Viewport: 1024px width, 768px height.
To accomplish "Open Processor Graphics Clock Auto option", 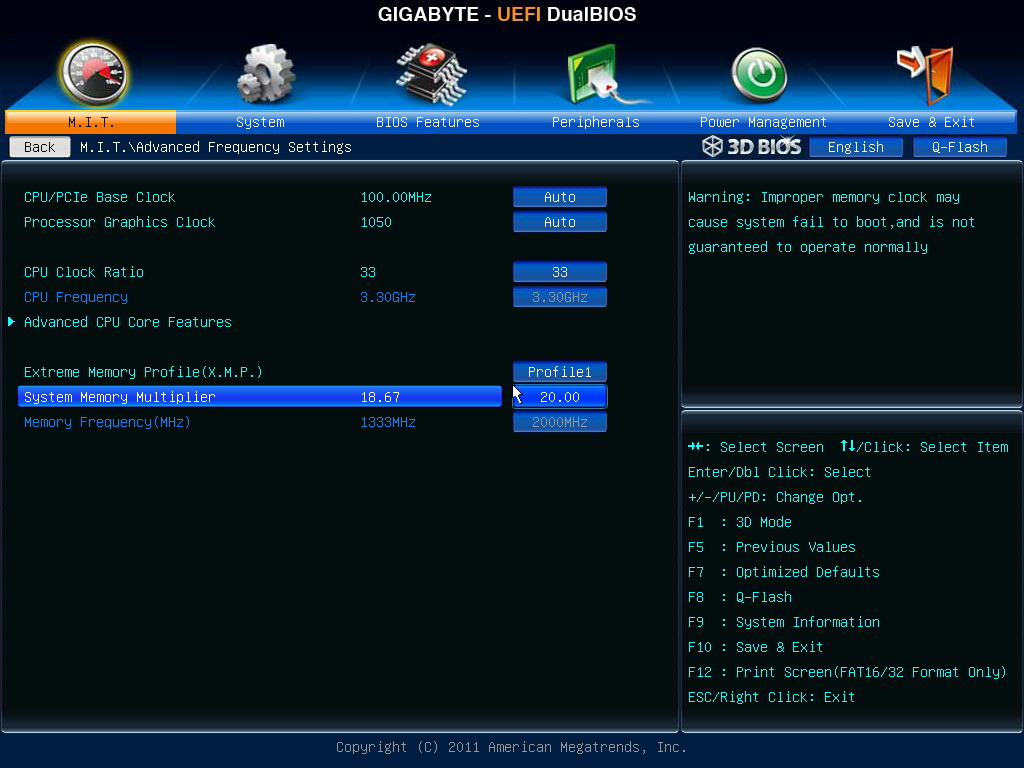I will tap(560, 222).
